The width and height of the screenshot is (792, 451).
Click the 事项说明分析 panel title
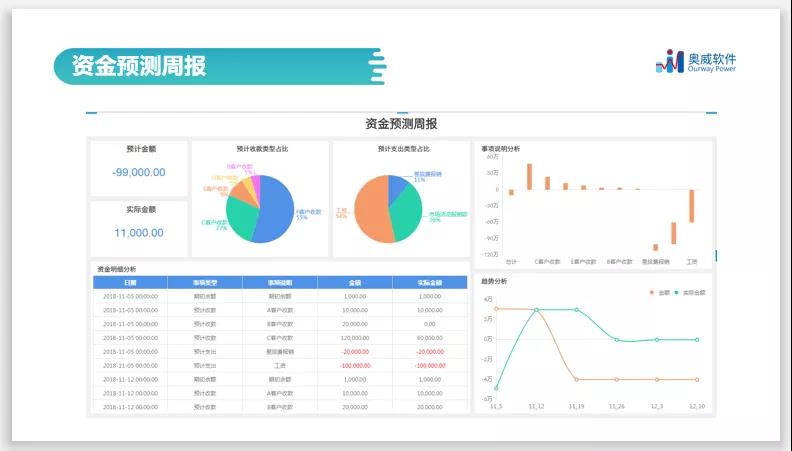[501, 149]
